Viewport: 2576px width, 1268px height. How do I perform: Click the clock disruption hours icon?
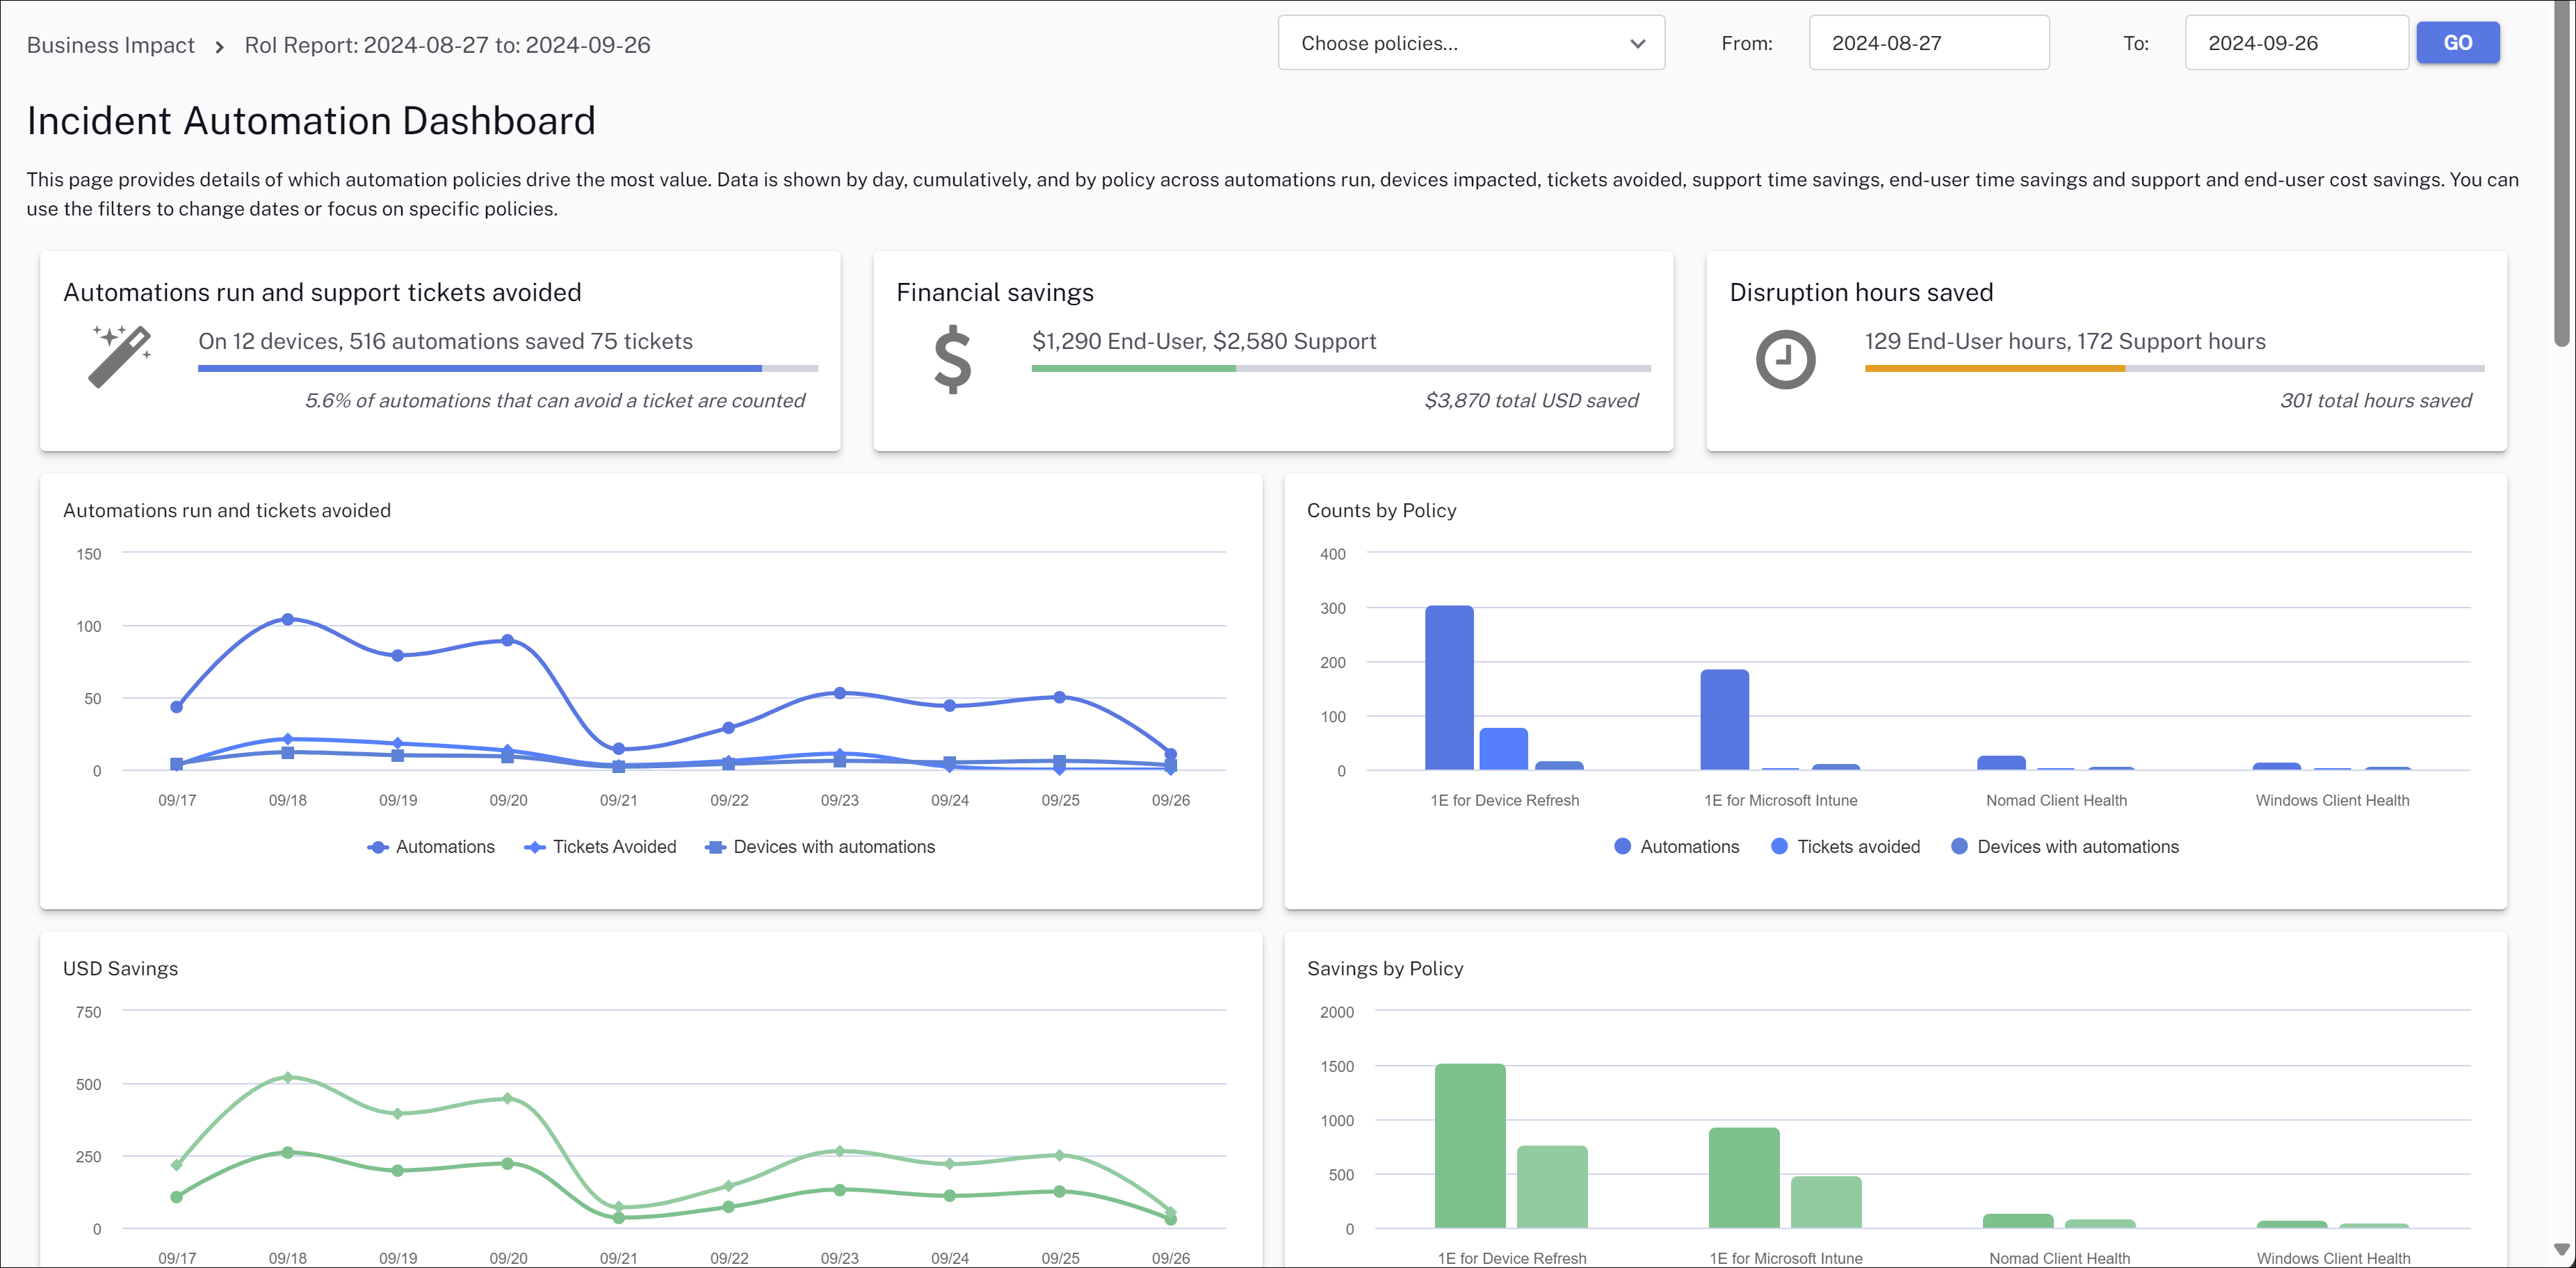pyautogui.click(x=1785, y=359)
